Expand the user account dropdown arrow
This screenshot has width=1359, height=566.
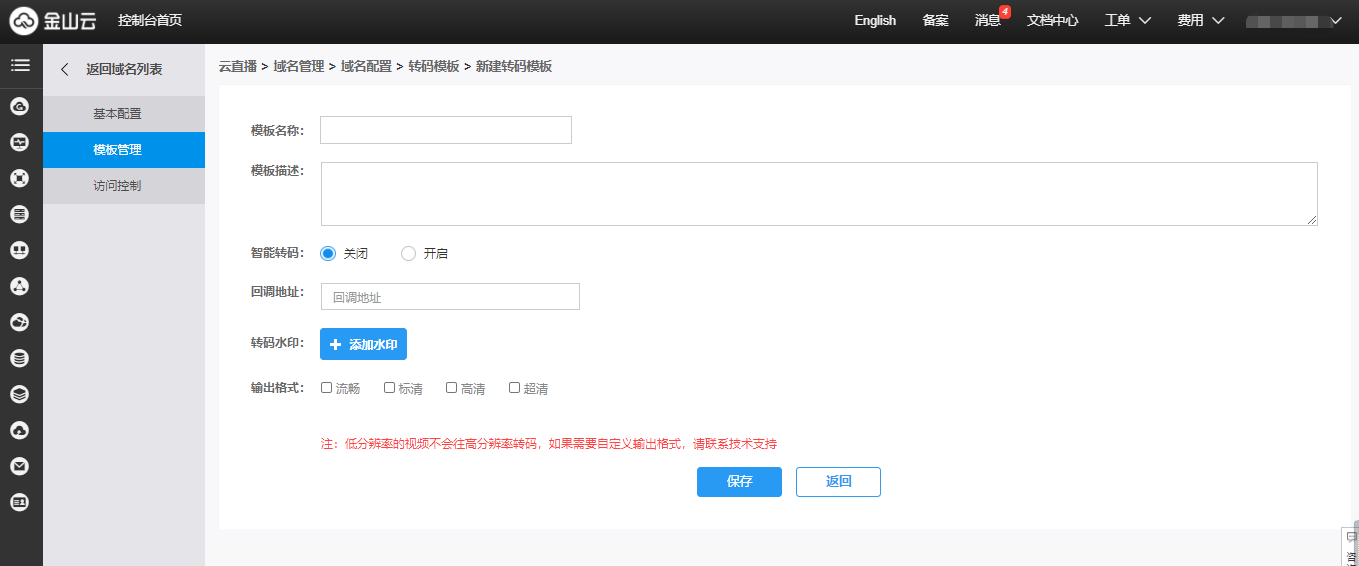[1335, 20]
